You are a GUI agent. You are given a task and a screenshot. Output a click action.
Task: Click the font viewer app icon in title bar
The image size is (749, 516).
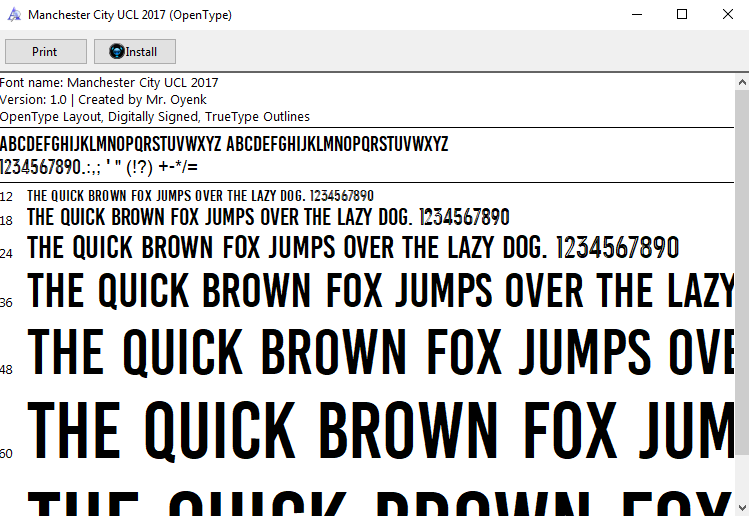click(x=14, y=15)
